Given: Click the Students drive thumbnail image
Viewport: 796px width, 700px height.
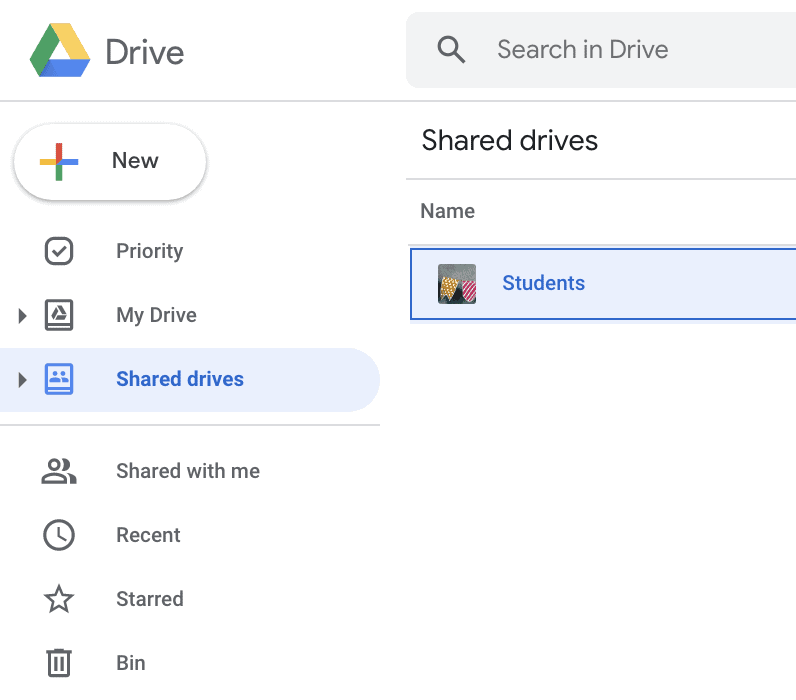Looking at the screenshot, I should [457, 284].
